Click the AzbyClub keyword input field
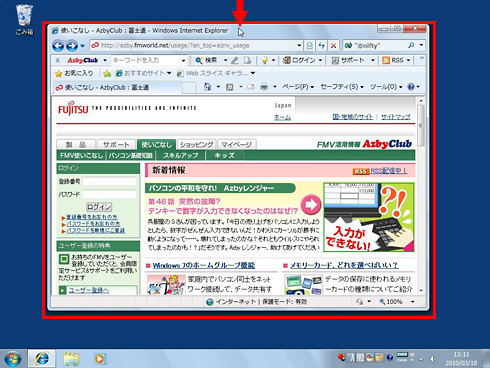Image resolution: width=490 pixels, height=368 pixels. click(x=146, y=60)
